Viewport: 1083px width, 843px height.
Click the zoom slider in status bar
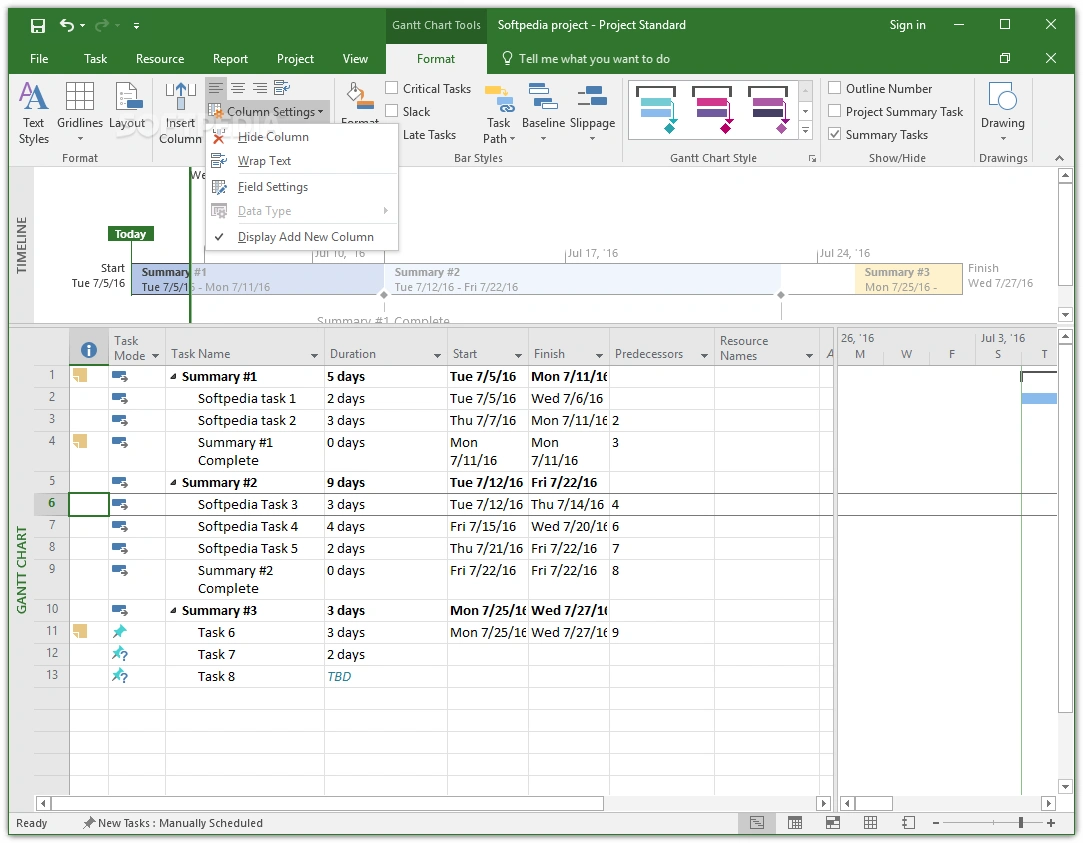coord(1020,823)
